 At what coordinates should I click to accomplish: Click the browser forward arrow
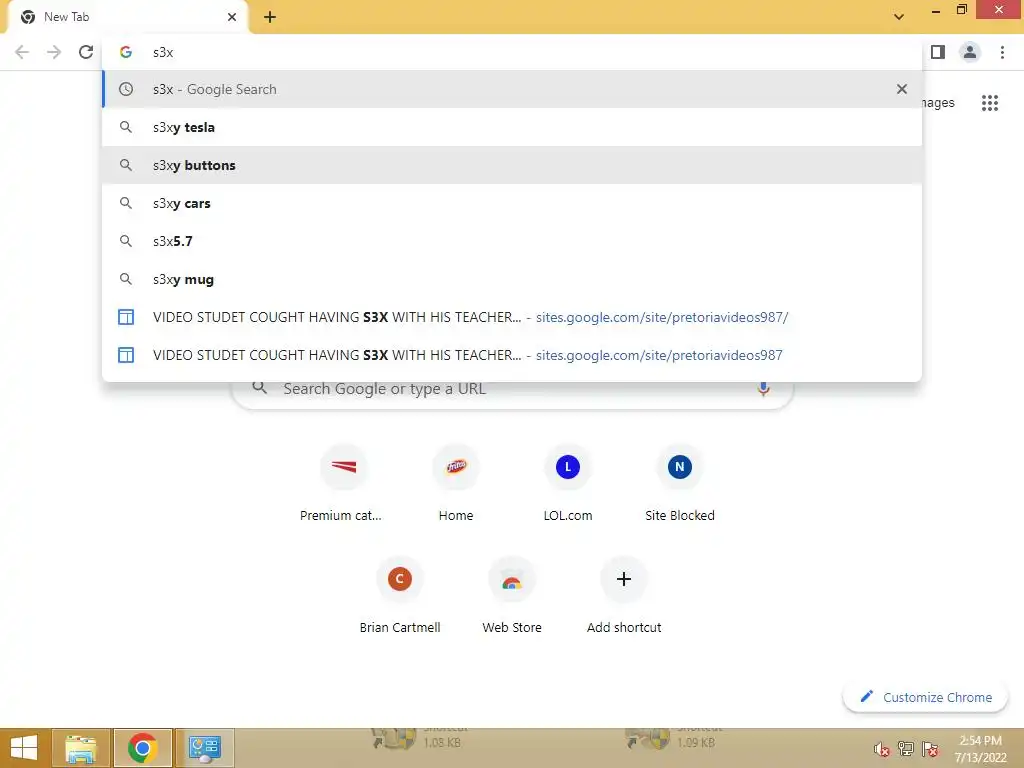pyautogui.click(x=54, y=52)
